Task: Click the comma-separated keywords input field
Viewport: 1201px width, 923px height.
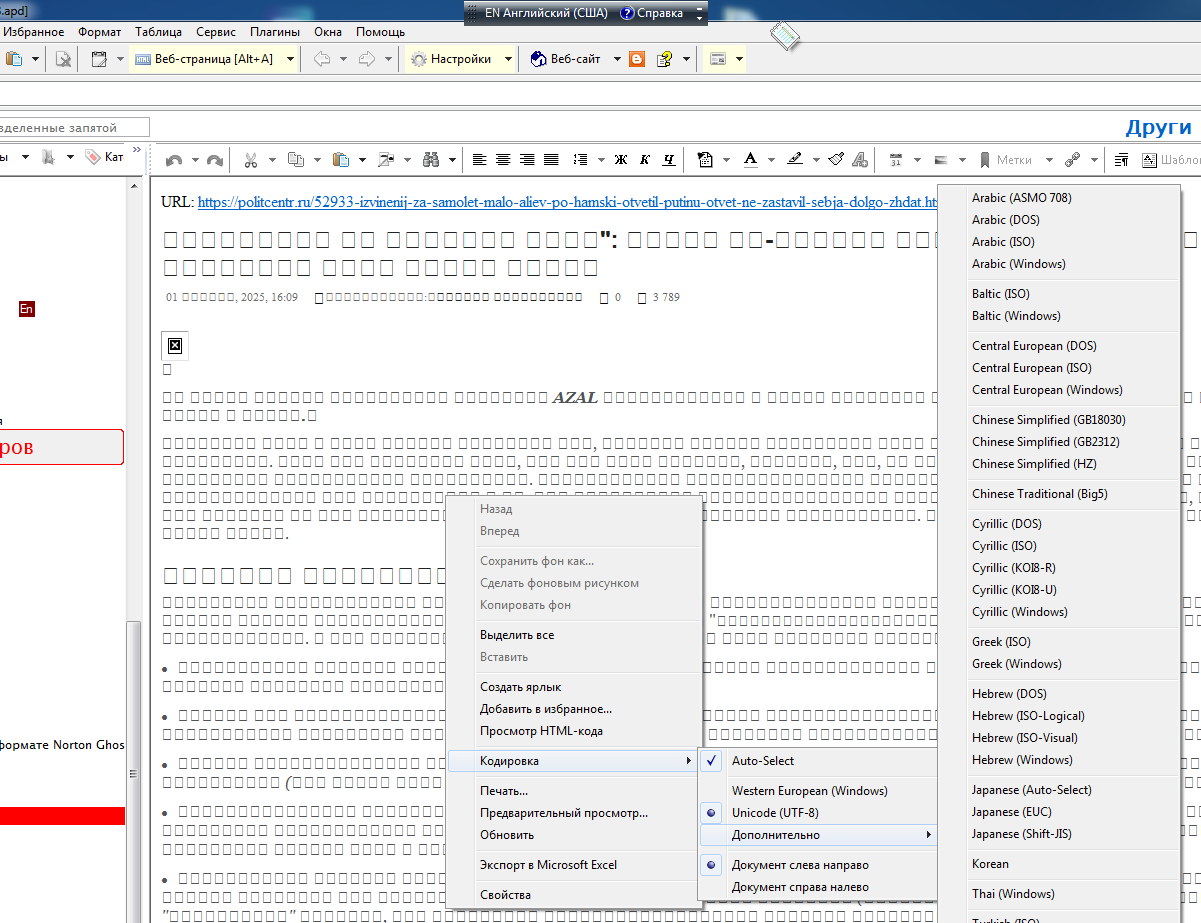Action: pos(74,127)
